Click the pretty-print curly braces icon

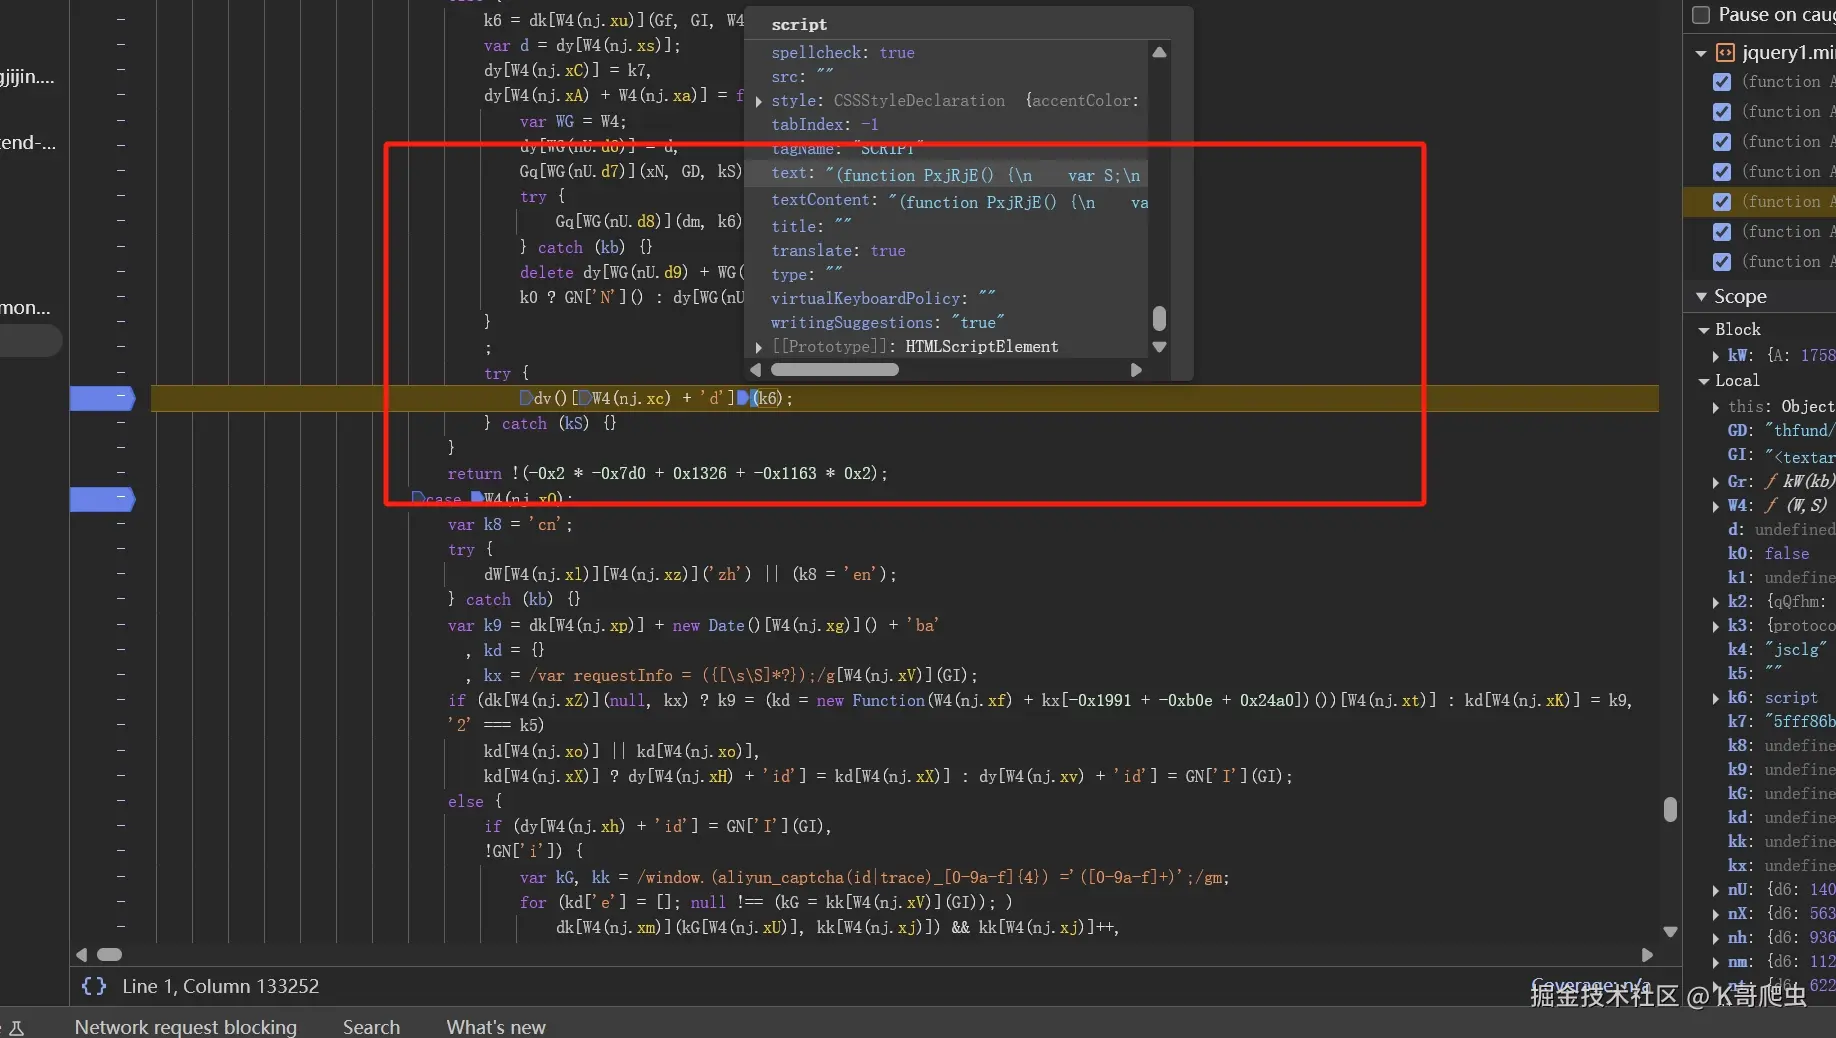(94, 987)
